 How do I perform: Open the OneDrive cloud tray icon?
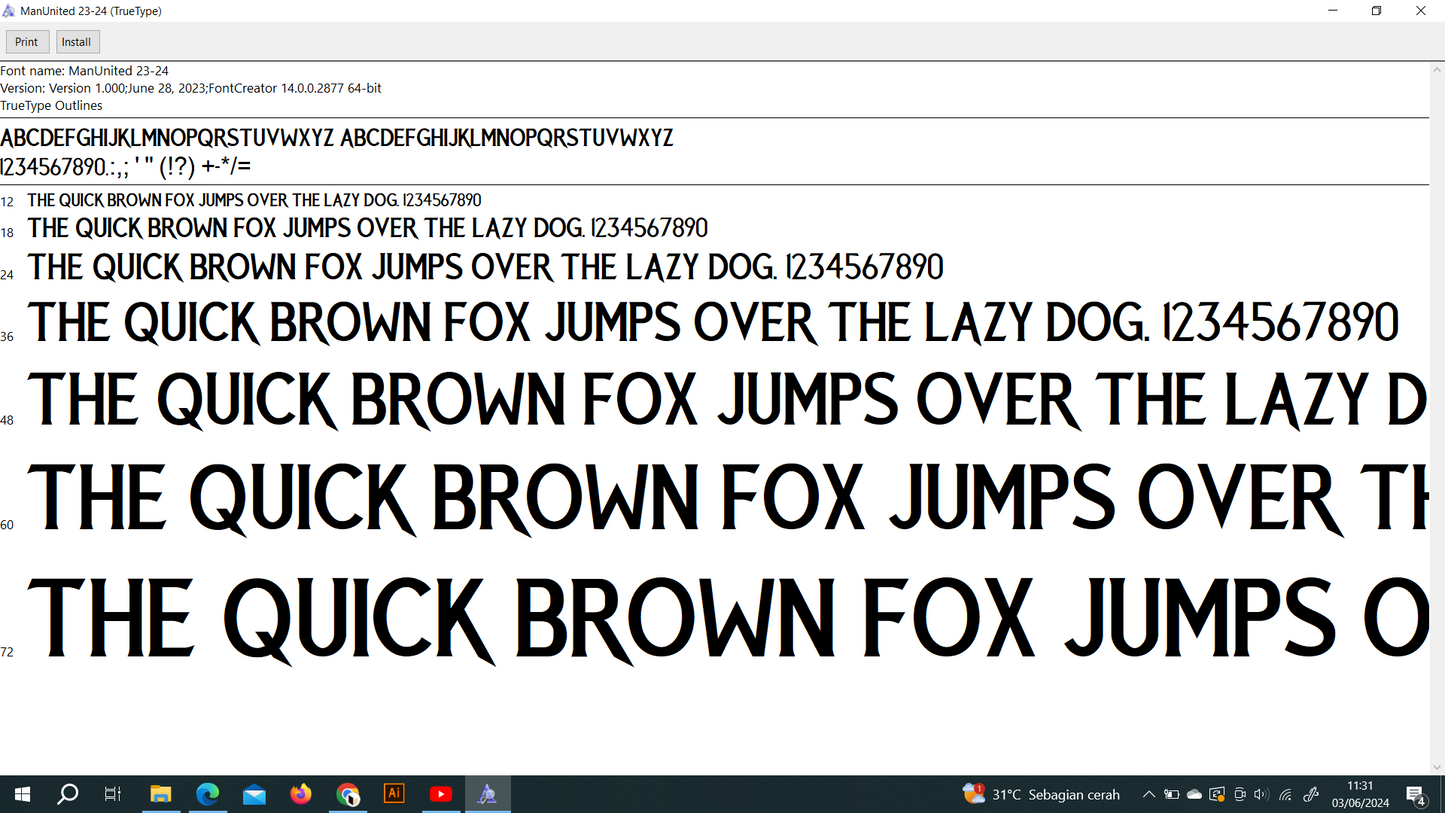tap(1194, 795)
